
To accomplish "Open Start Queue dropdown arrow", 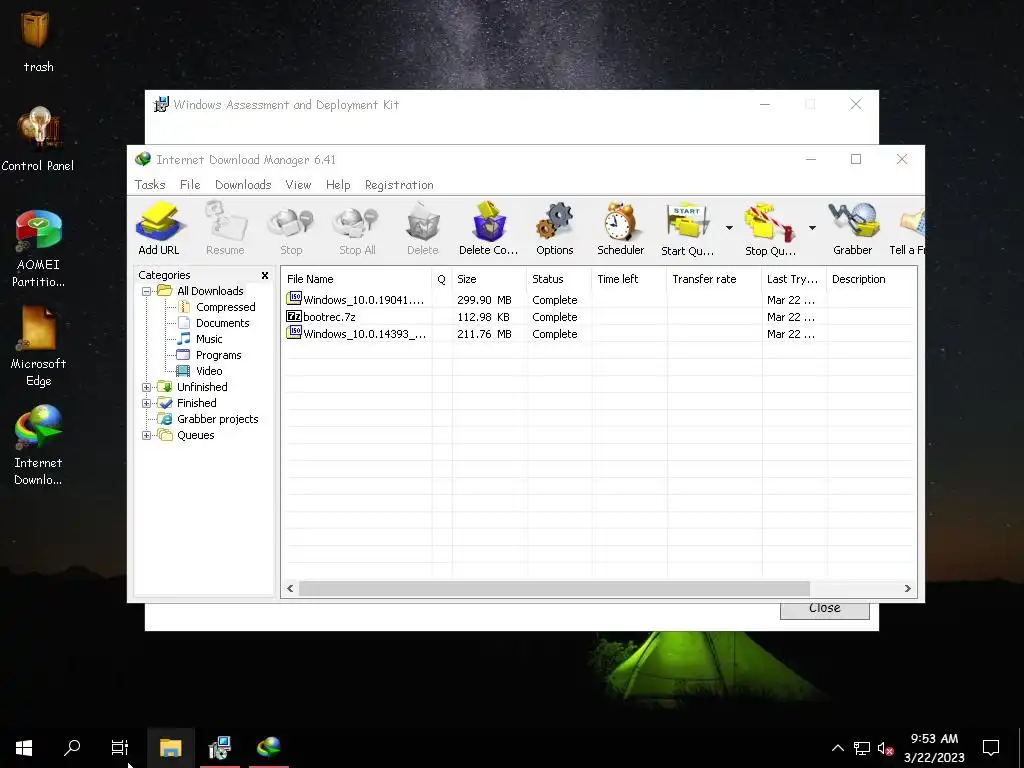I will point(729,228).
